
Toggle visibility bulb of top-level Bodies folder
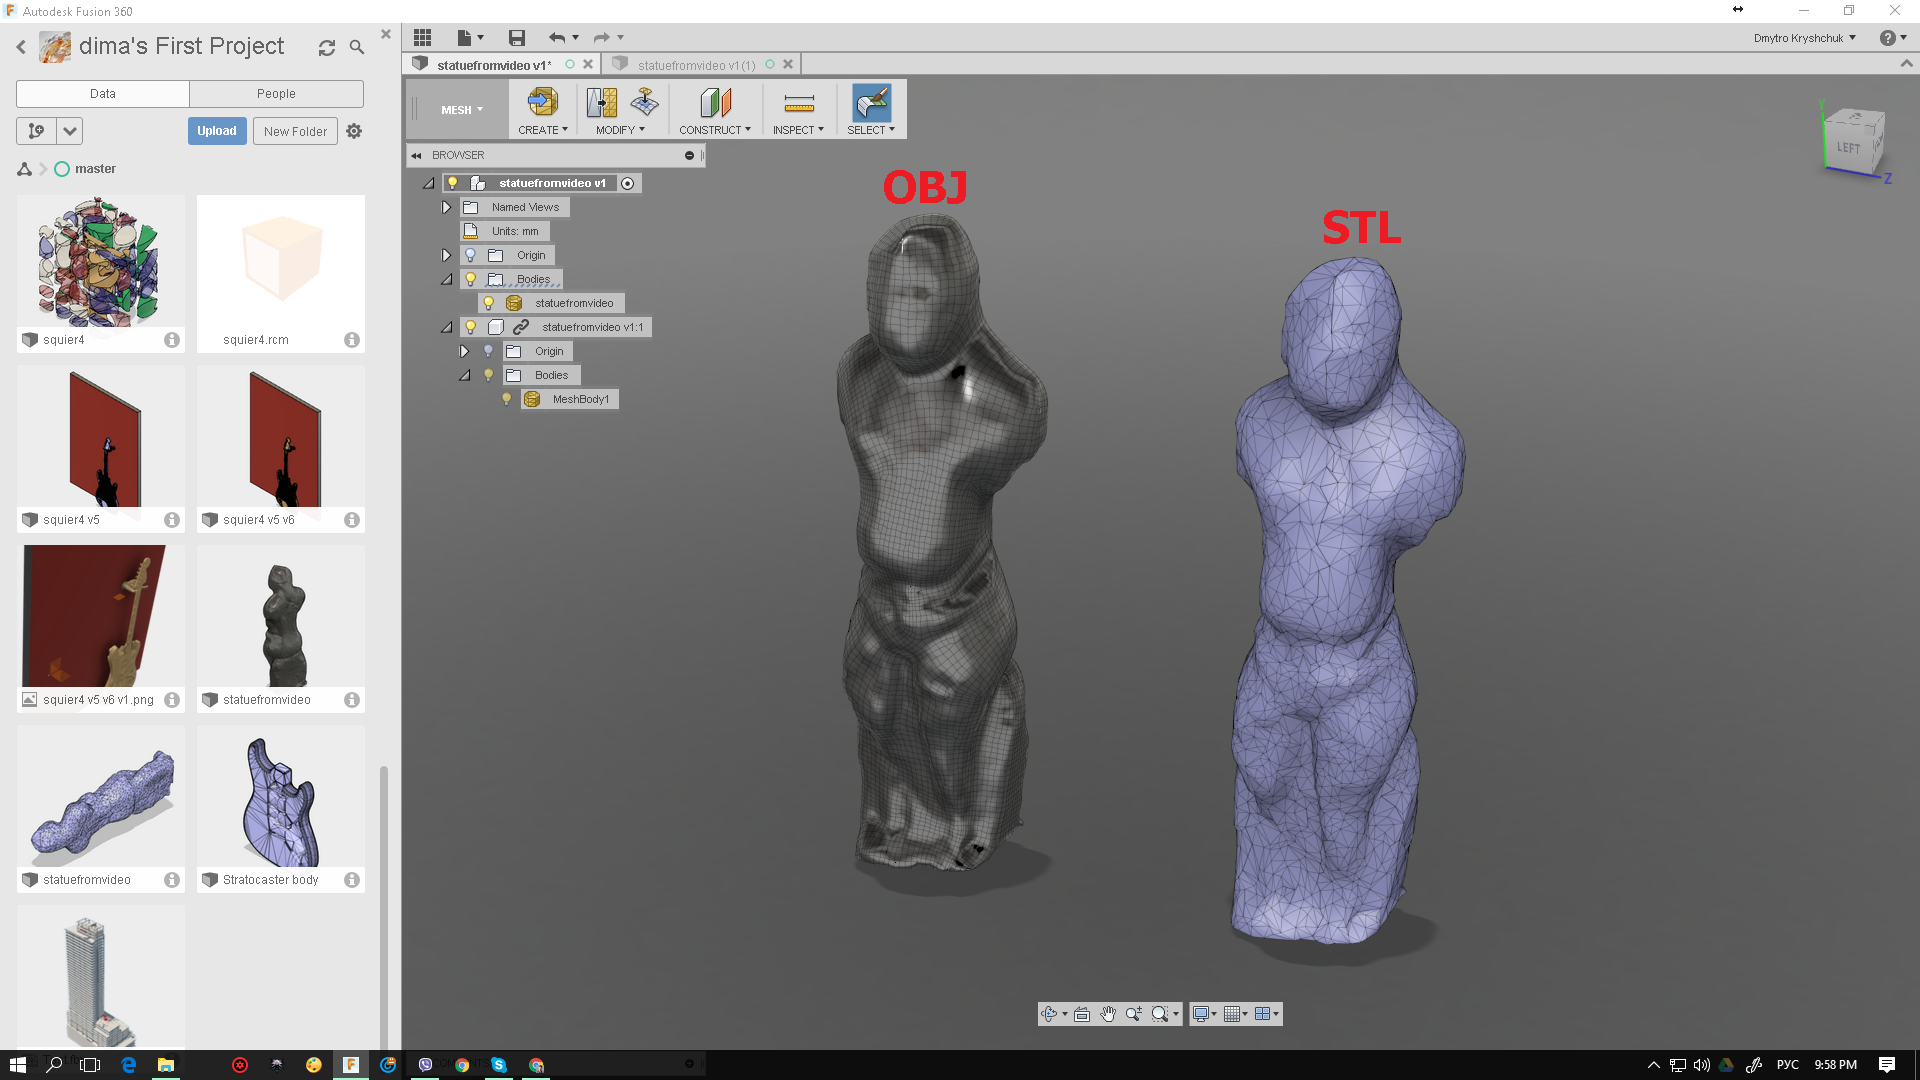[470, 279]
